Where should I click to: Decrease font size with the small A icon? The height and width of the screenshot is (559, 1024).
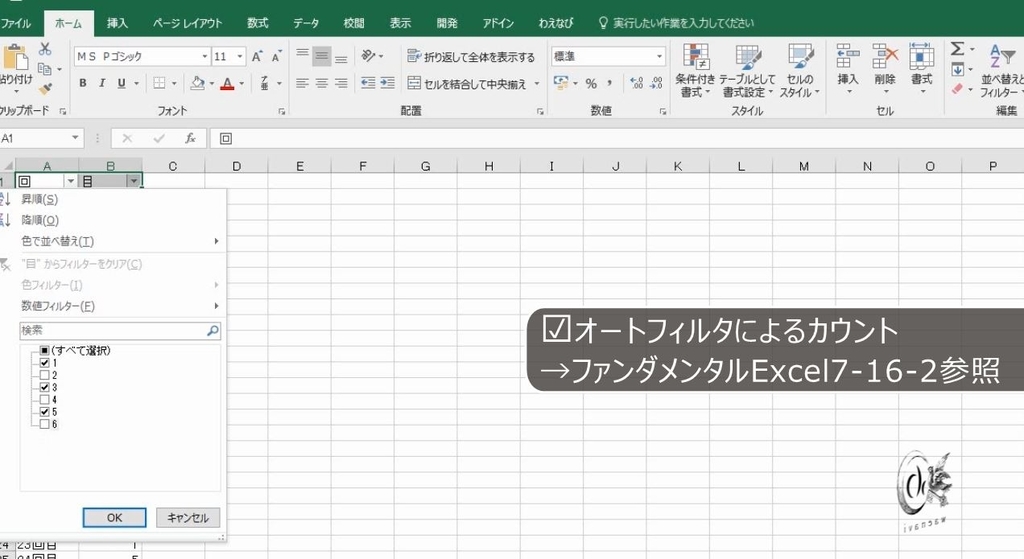click(x=277, y=57)
